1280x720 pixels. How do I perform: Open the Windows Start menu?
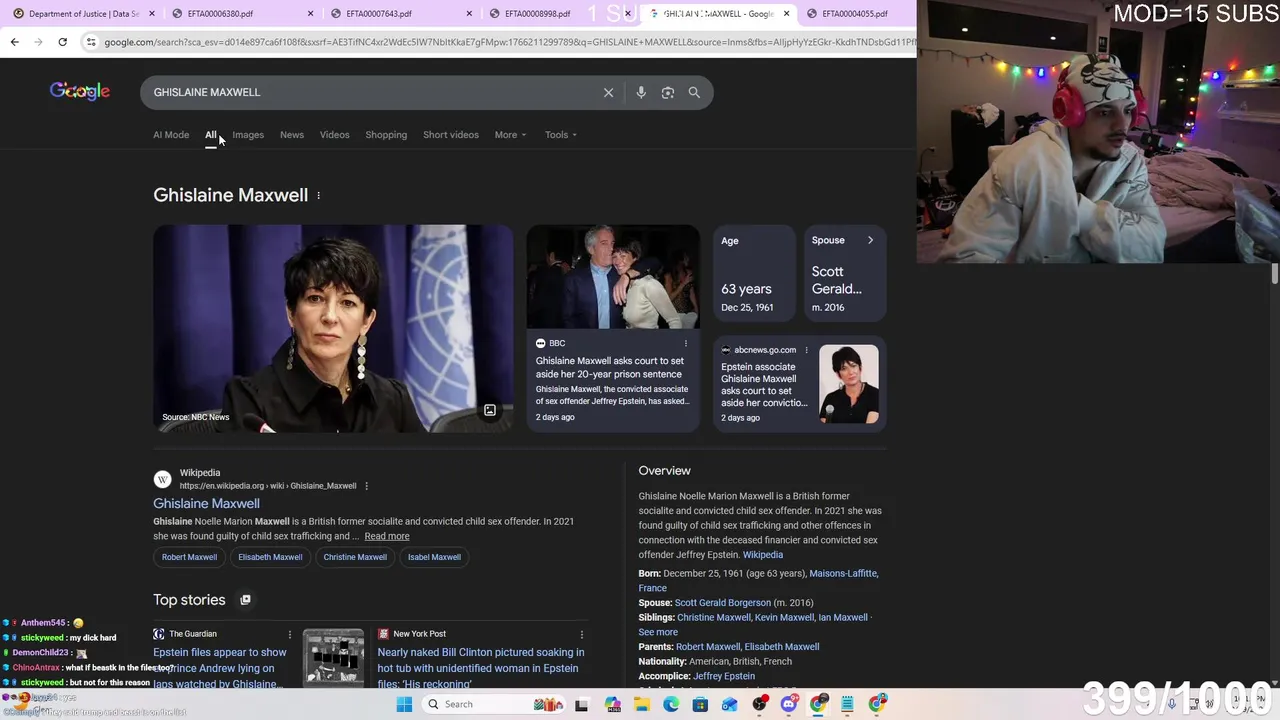click(x=404, y=704)
